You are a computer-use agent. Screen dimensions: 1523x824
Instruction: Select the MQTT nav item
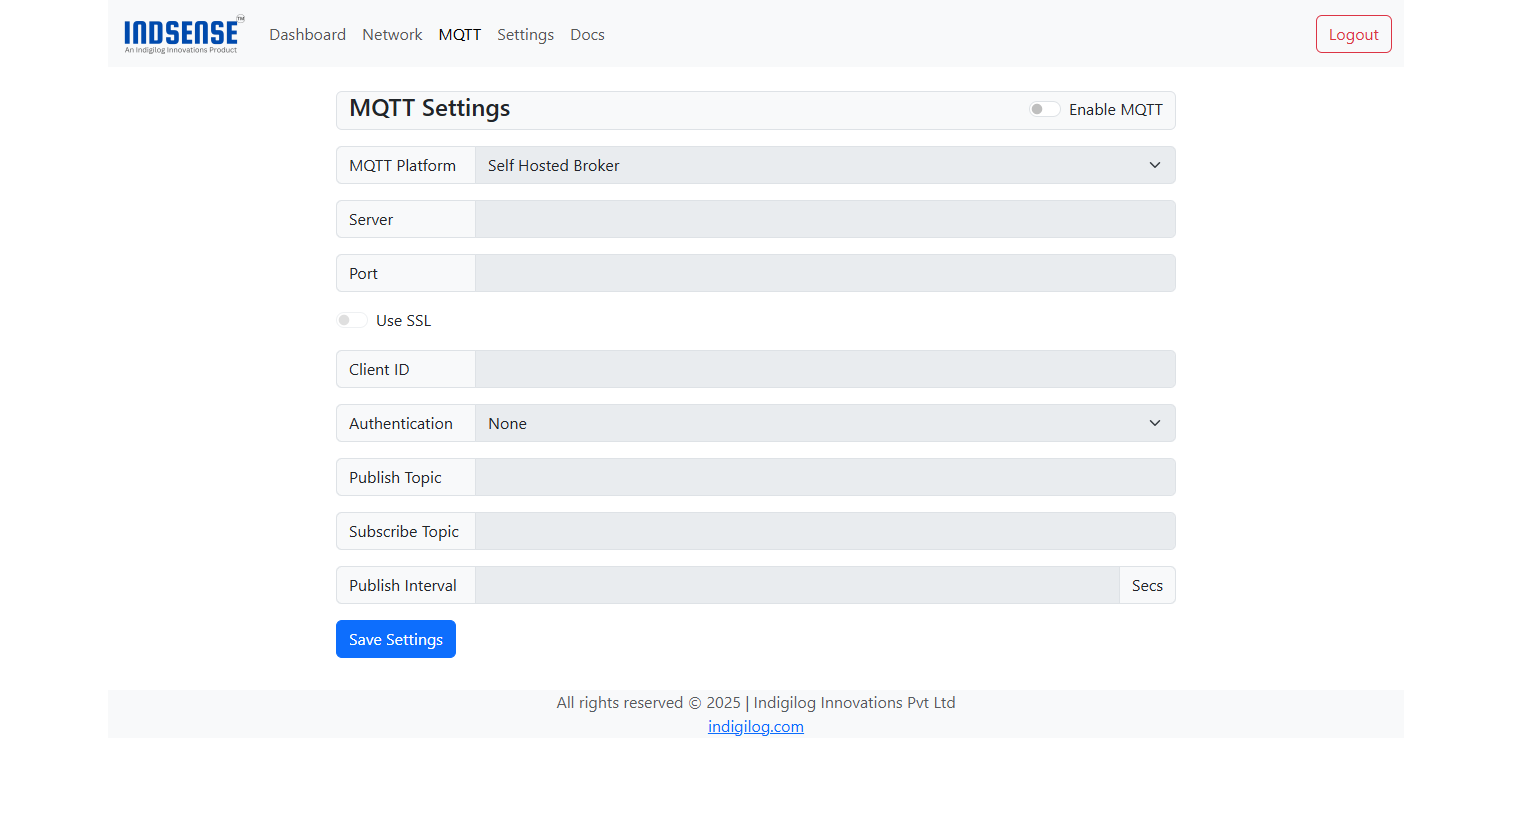[x=459, y=34]
